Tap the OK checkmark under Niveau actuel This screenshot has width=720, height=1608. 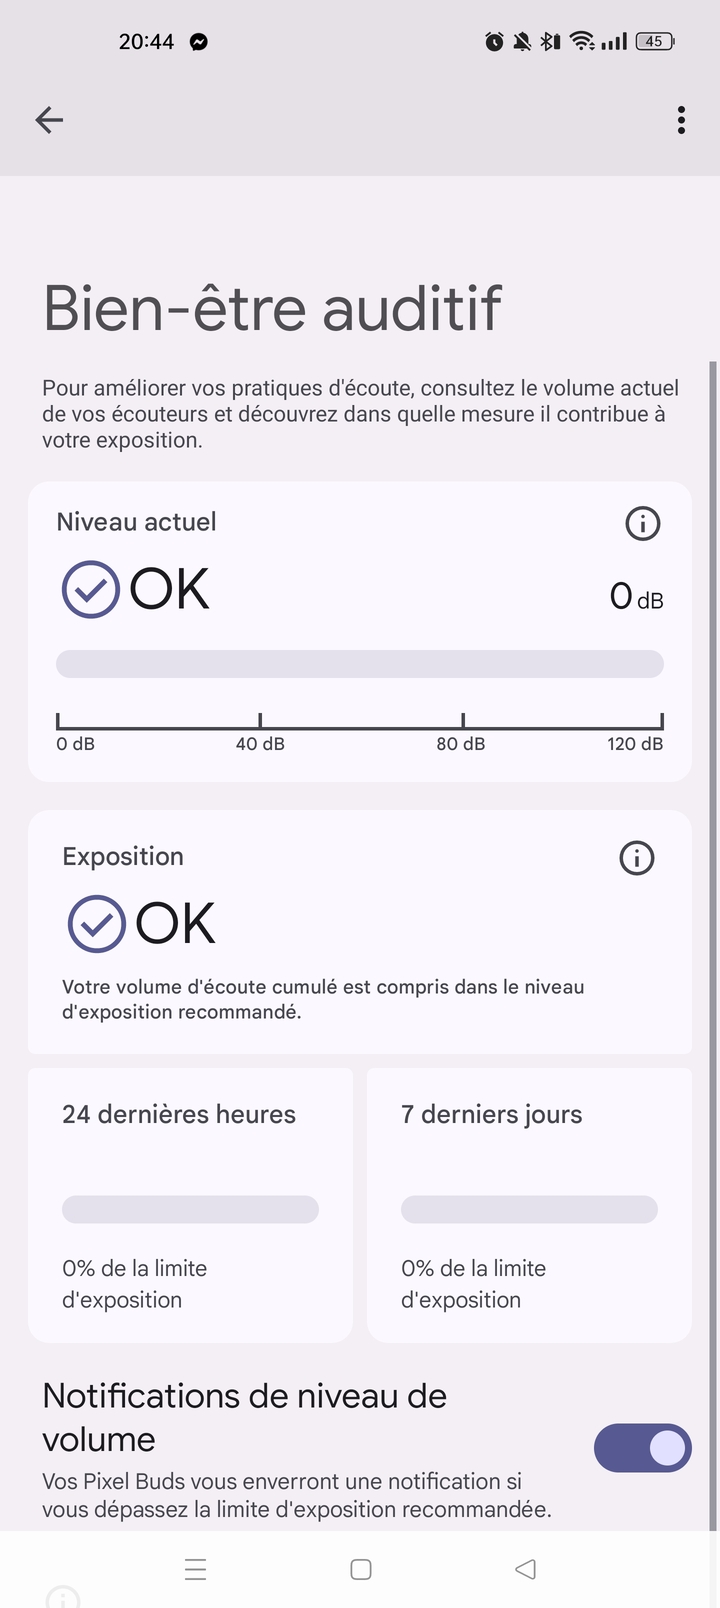(x=91, y=589)
